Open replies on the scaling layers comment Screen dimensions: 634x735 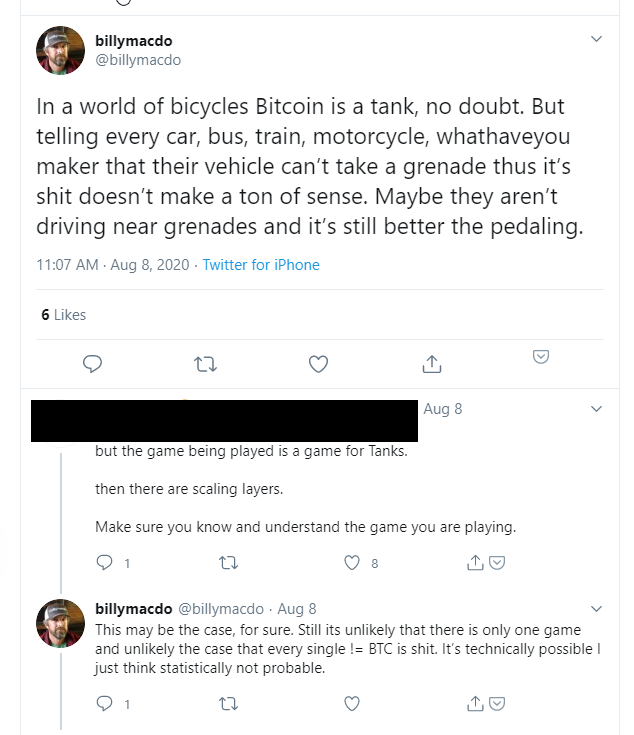tap(104, 562)
